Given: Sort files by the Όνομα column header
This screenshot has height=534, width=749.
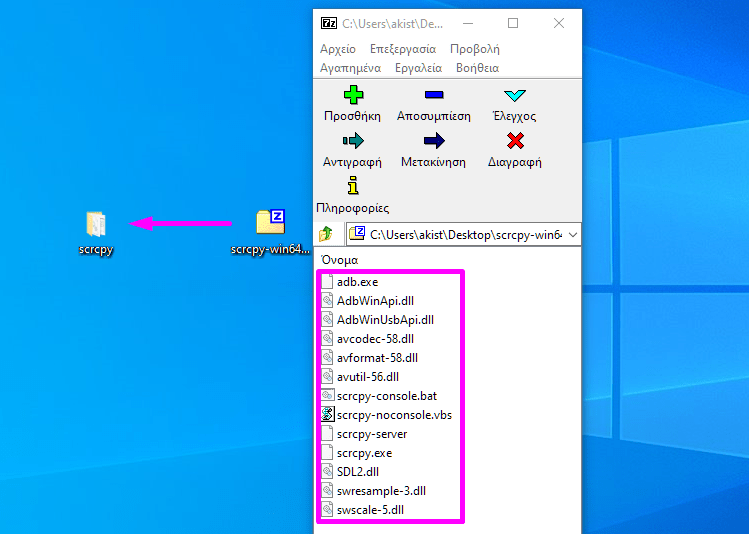Looking at the screenshot, I should click(340, 260).
